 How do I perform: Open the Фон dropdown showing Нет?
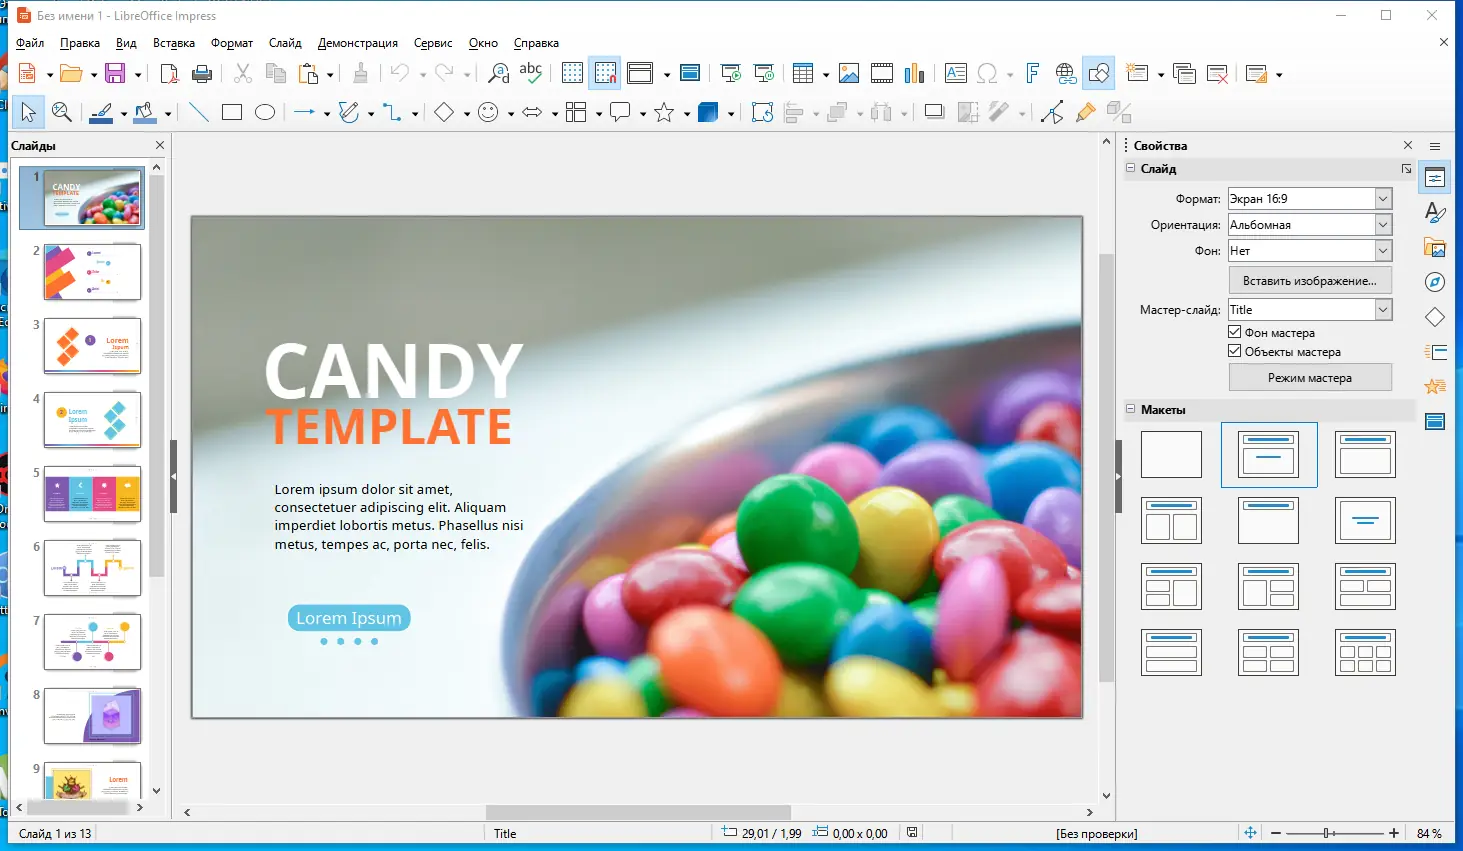[1309, 251]
